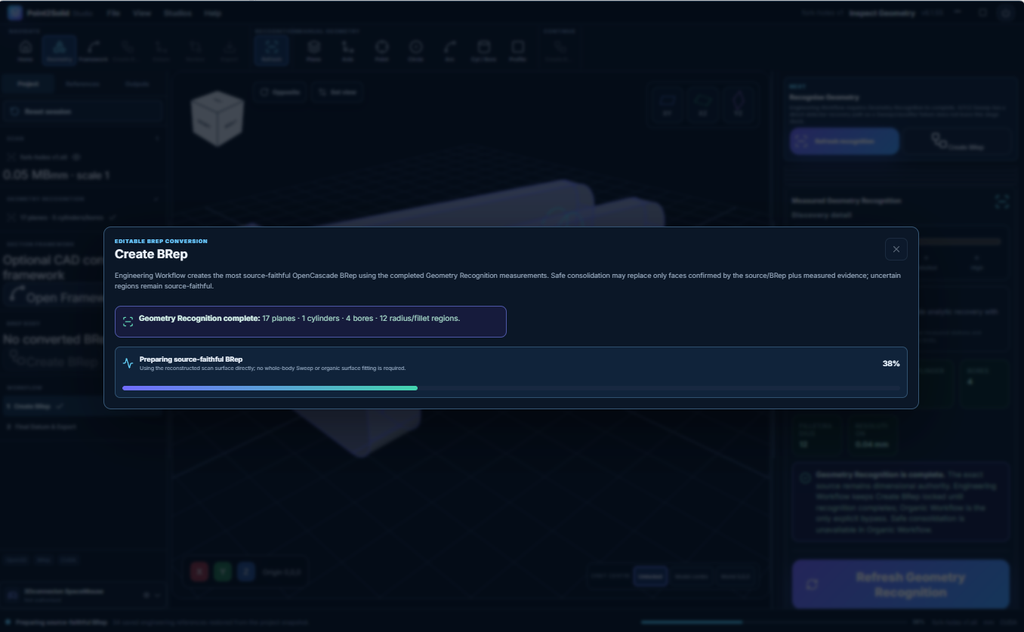Click the Profile tool icon
Image resolution: width=1024 pixels, height=632 pixels.
point(517,50)
